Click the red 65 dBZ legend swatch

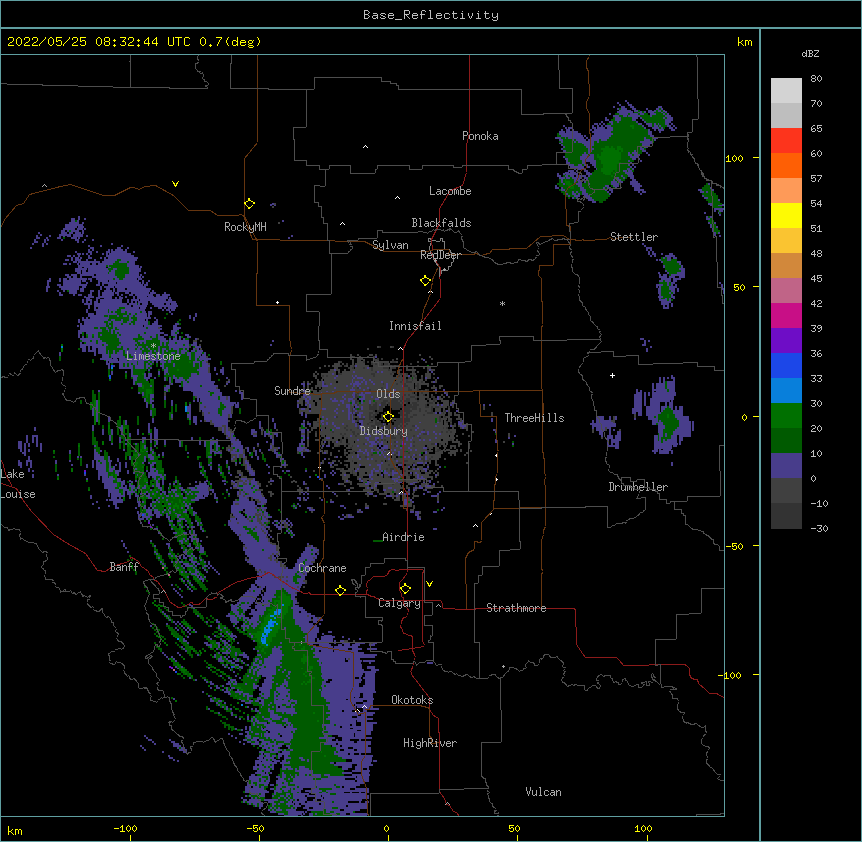[x=786, y=140]
